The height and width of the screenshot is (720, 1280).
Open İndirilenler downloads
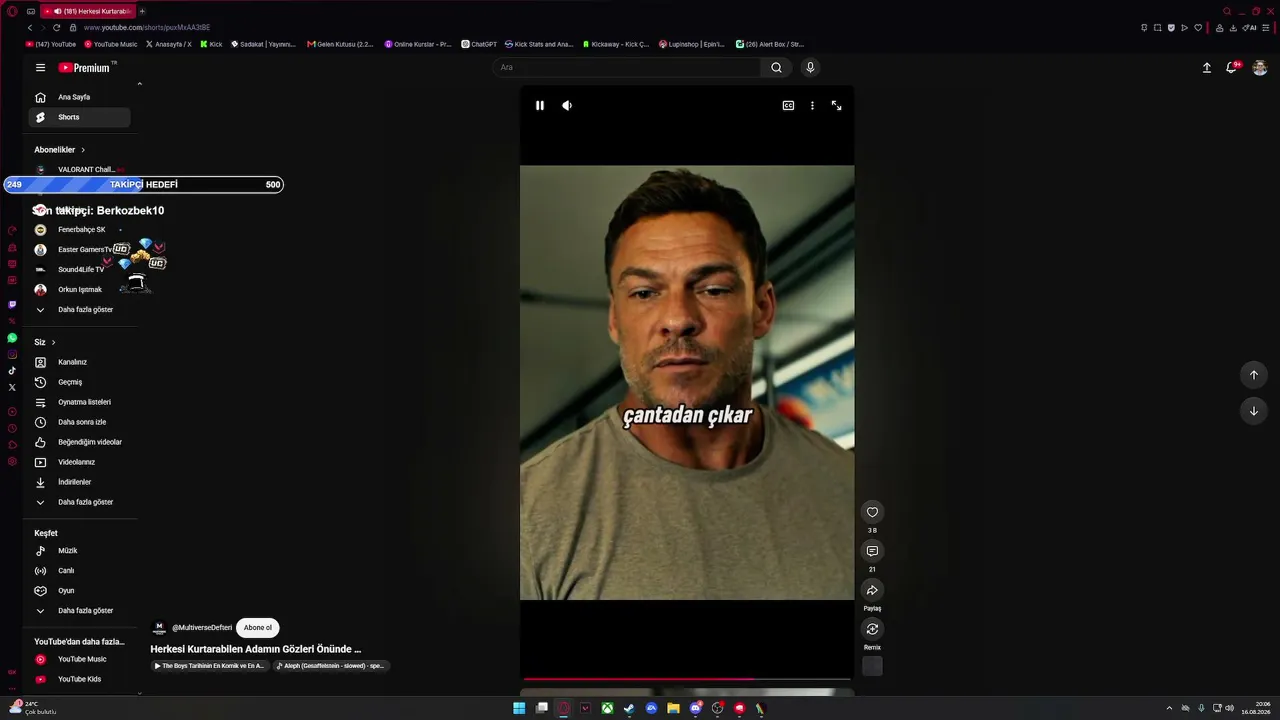click(80, 482)
